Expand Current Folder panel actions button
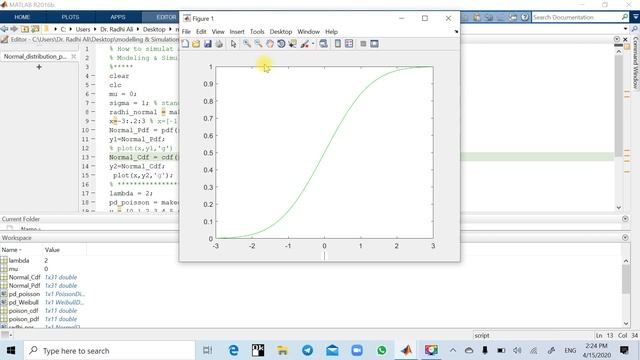This screenshot has width=640, height=360. (625, 219)
